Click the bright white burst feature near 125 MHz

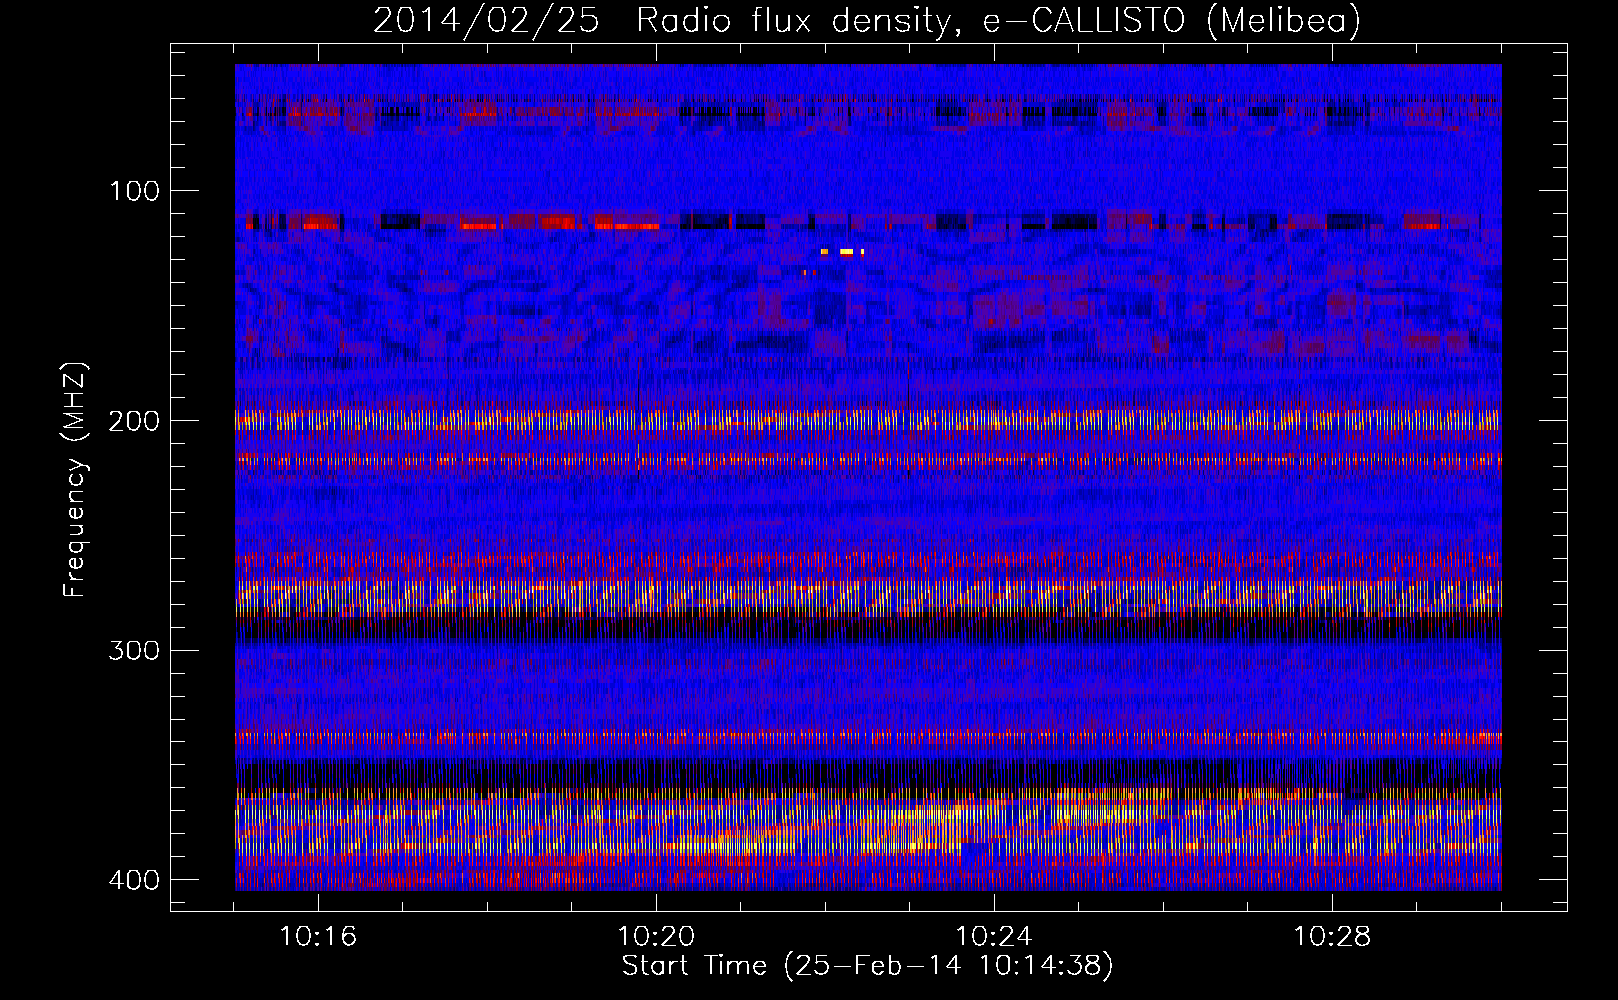[x=846, y=252]
